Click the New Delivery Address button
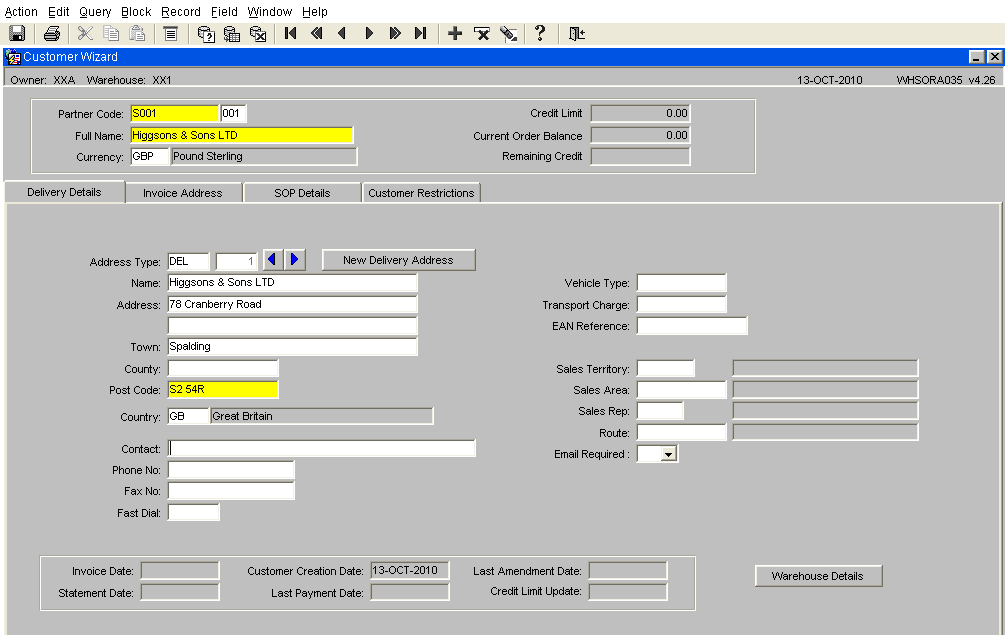 click(x=398, y=260)
